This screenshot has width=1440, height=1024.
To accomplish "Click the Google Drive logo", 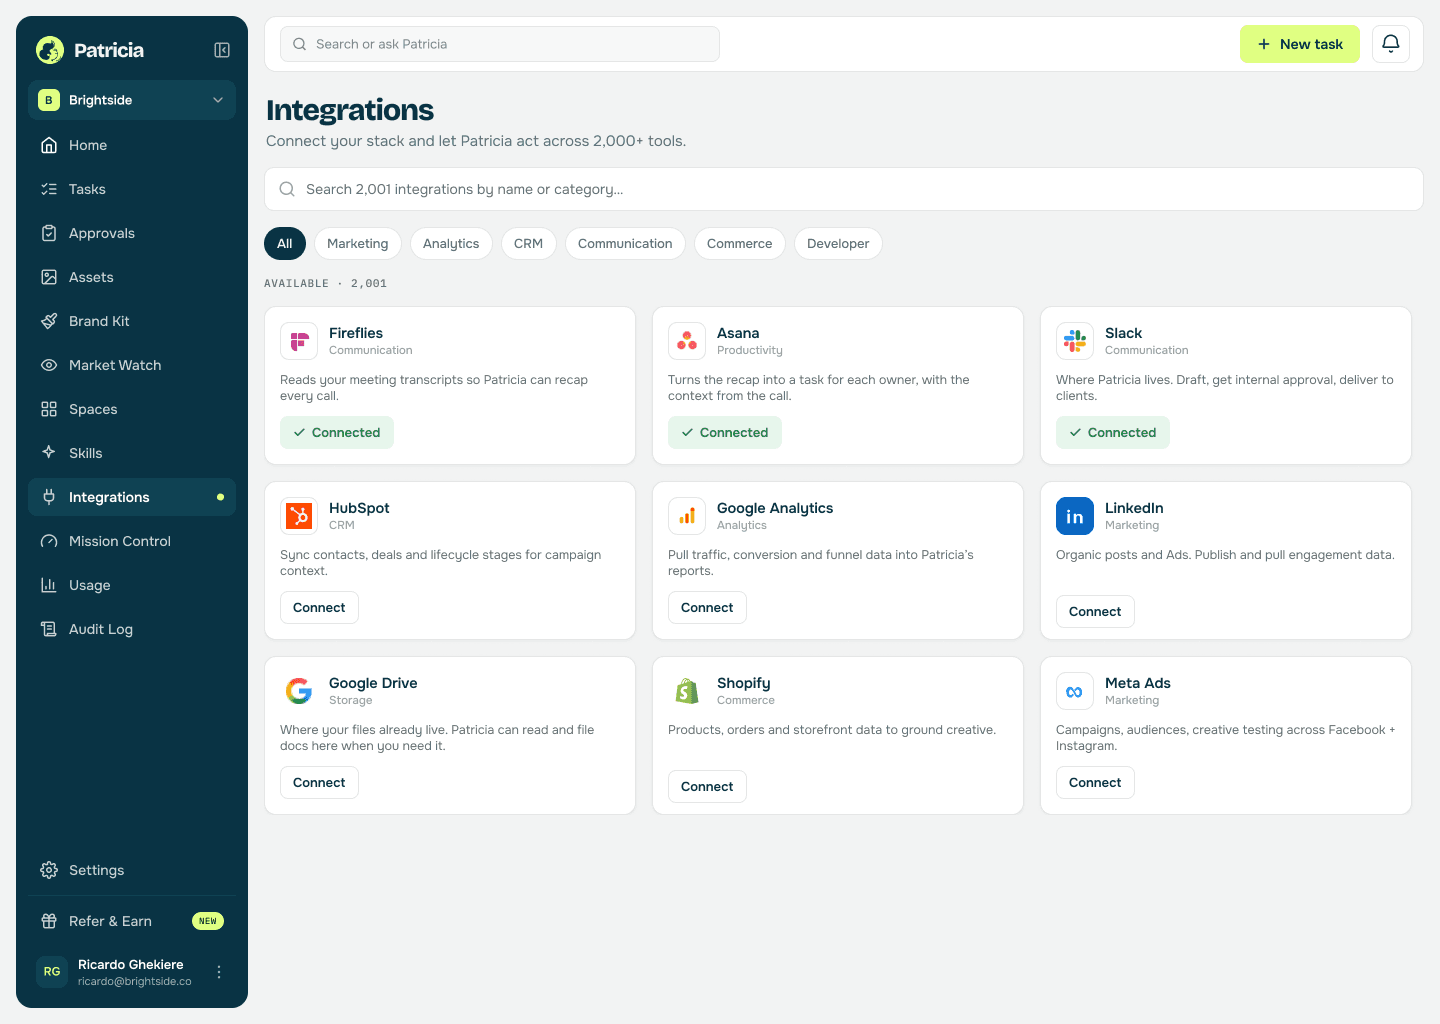I will click(299, 691).
